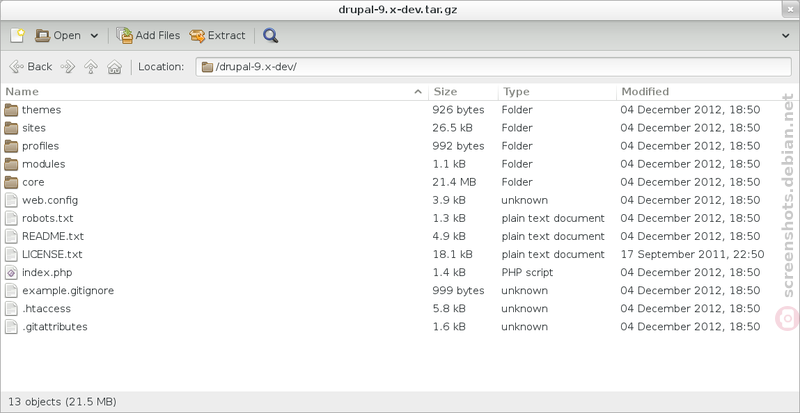Select the modules folder icon
Screen dimensions: 800x413
tap(11, 164)
